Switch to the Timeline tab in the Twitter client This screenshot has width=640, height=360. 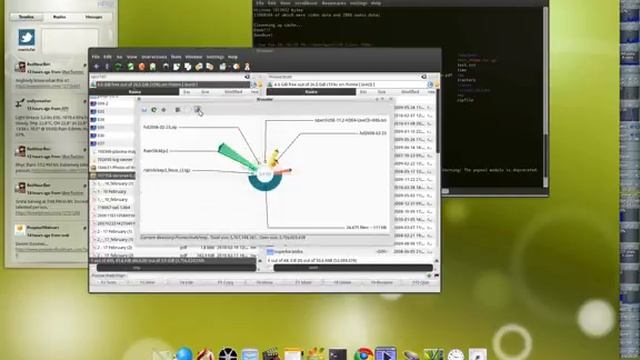tap(26, 17)
